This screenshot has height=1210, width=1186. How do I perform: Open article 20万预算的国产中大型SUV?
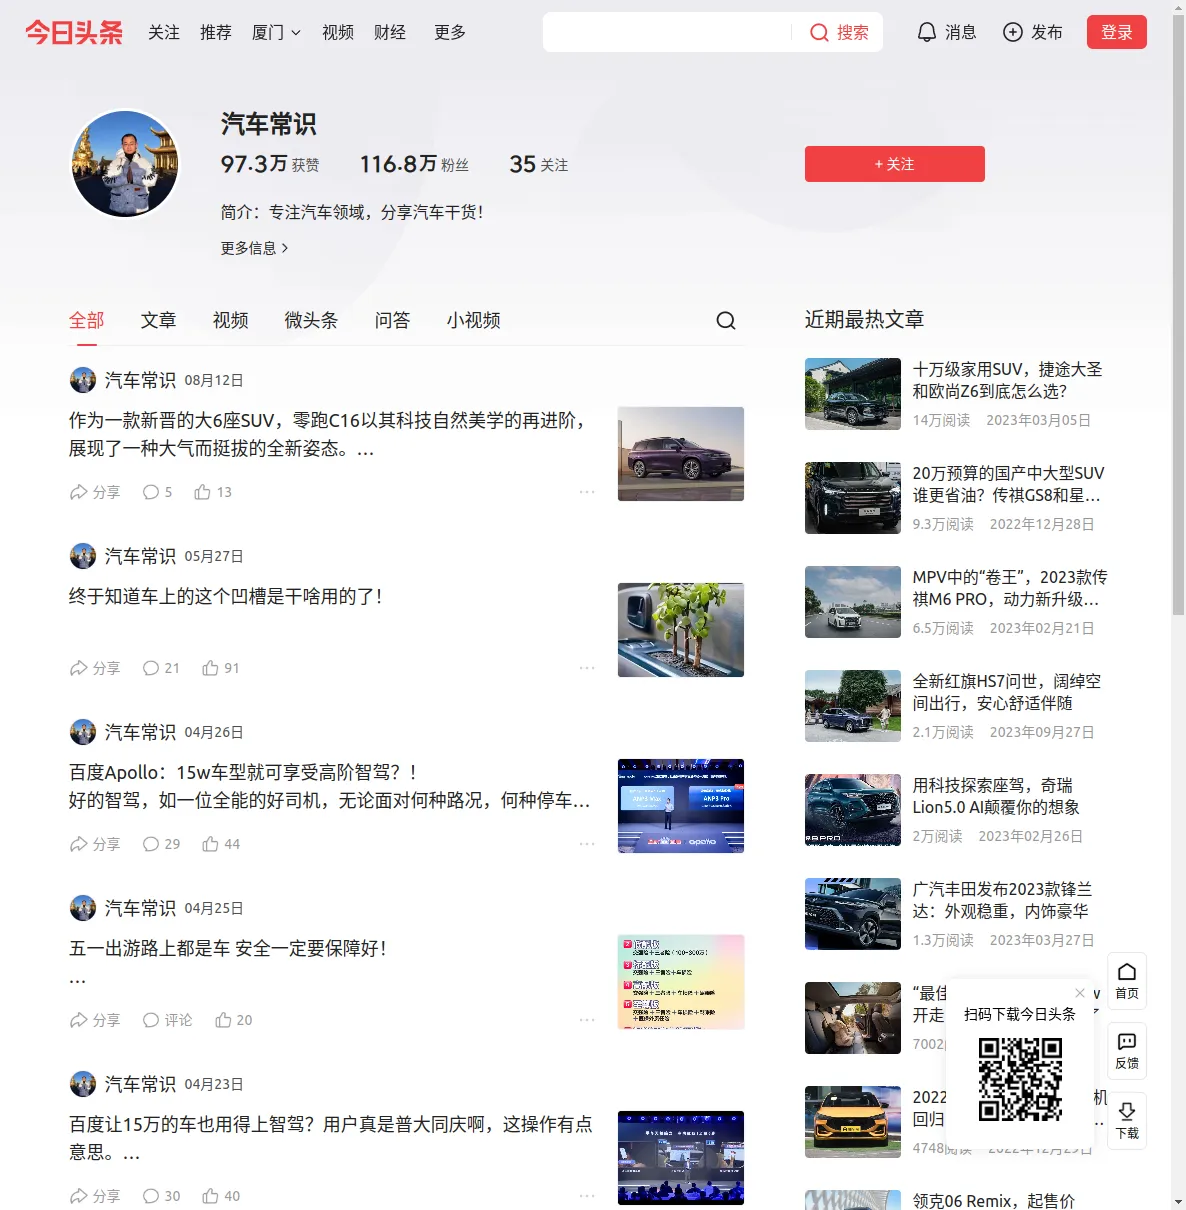(1008, 484)
